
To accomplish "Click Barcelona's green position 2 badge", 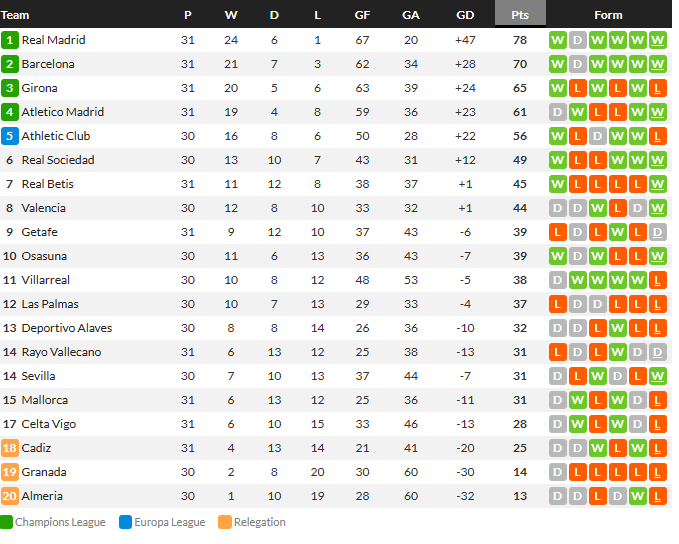I will (10, 64).
